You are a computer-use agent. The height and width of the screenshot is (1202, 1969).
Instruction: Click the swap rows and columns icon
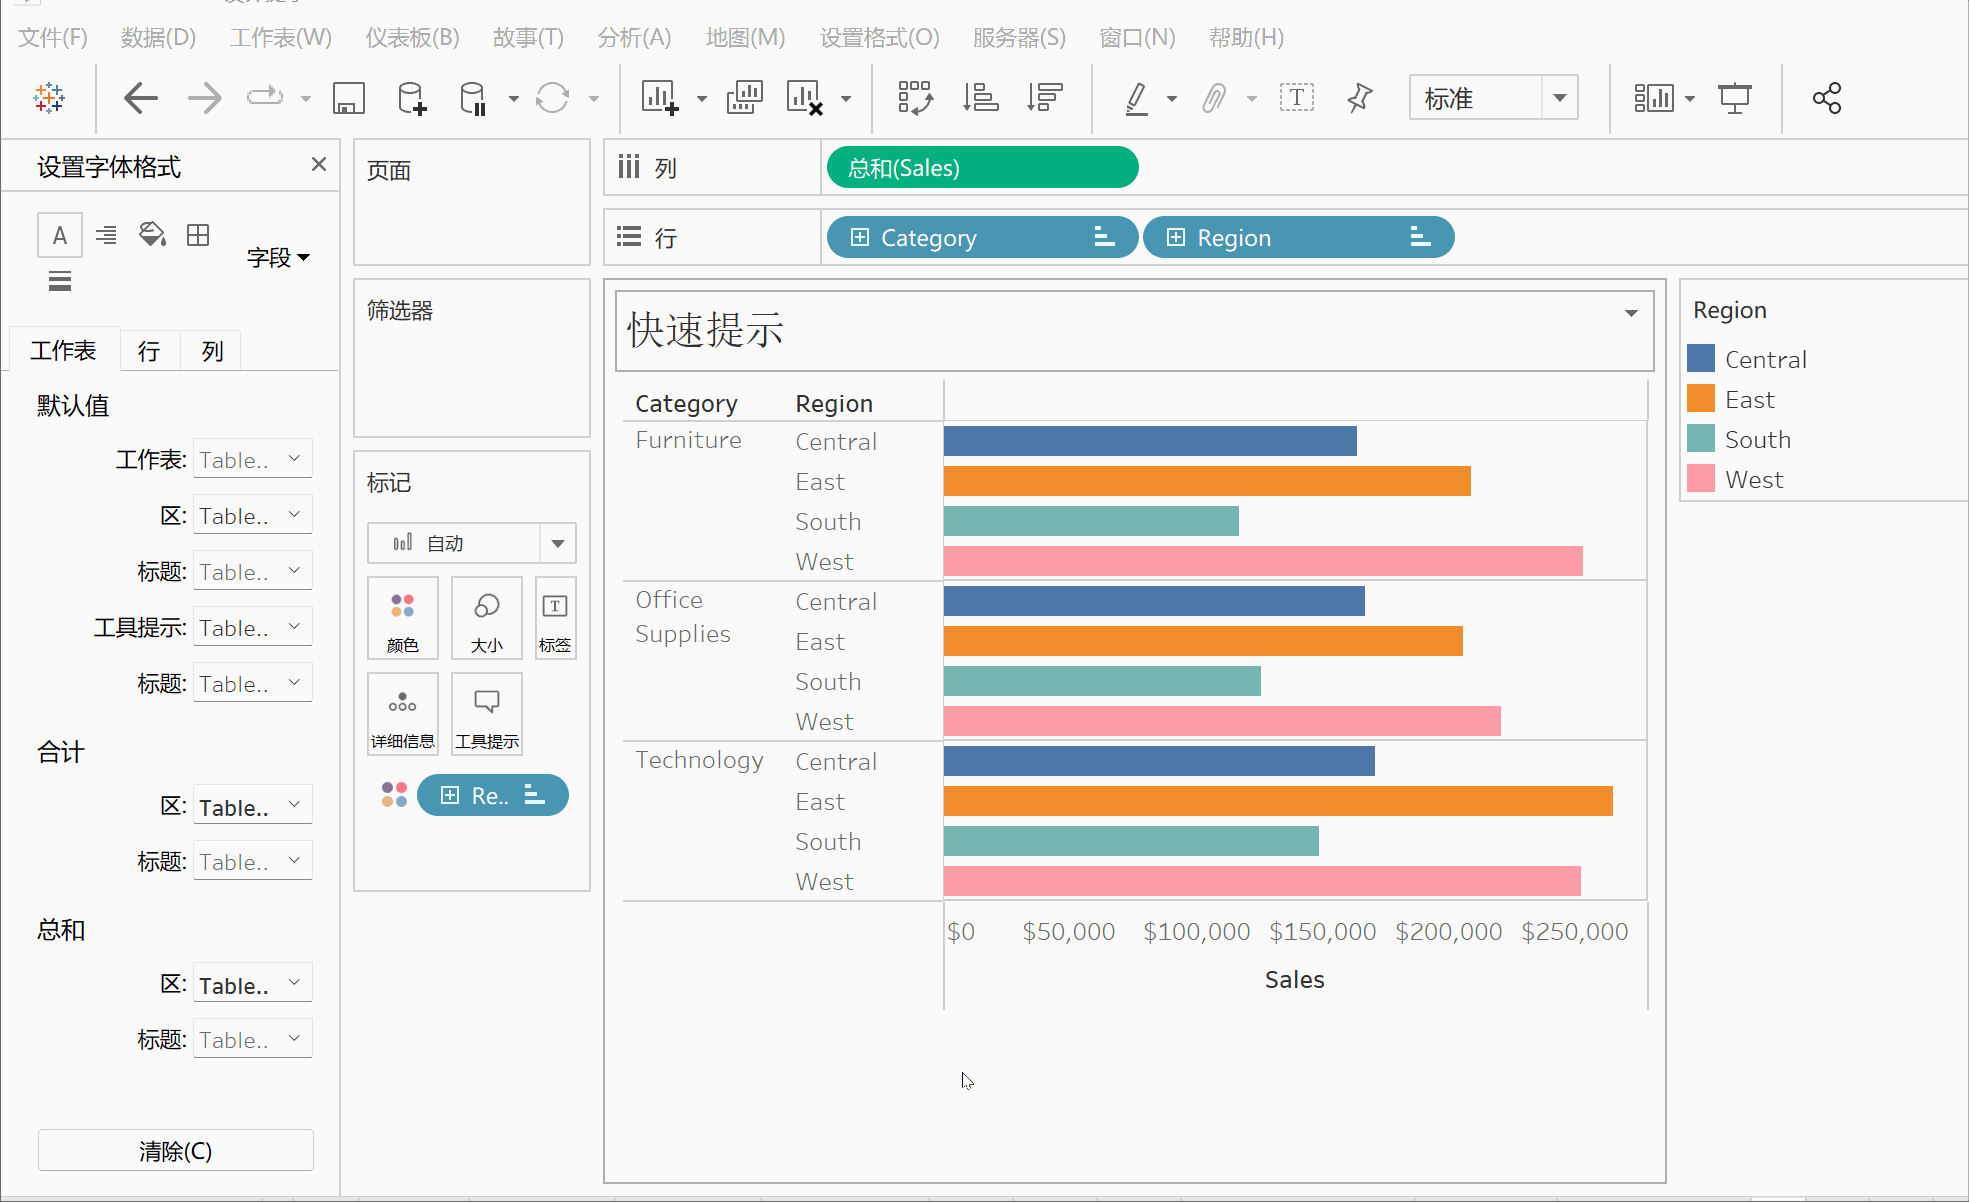915,97
